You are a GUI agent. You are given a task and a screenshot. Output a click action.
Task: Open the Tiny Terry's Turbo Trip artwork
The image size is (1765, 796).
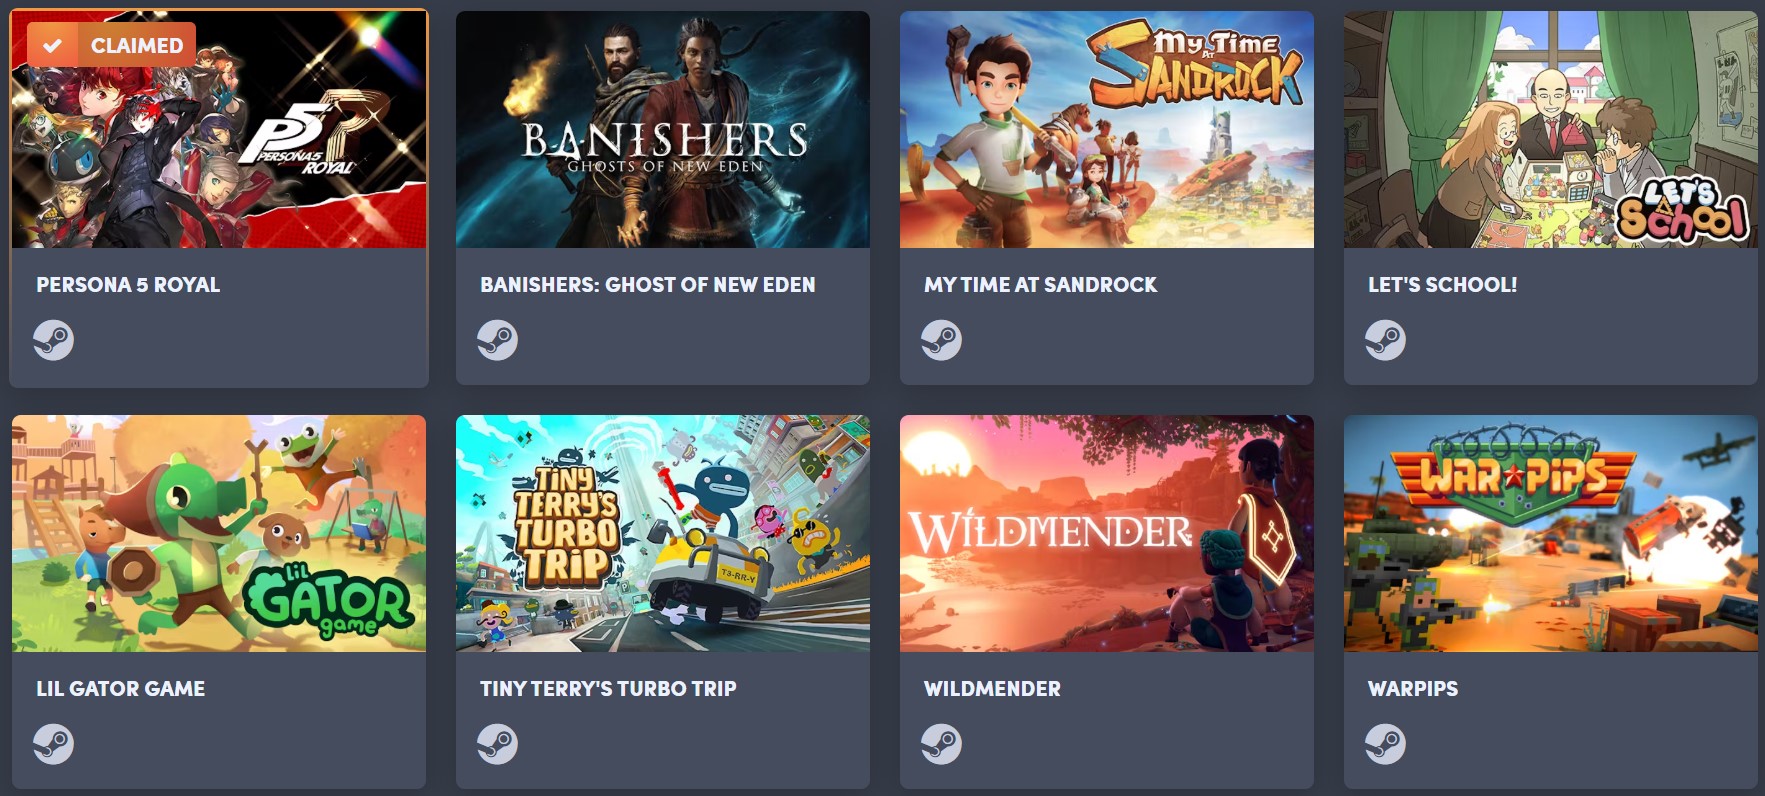click(663, 534)
